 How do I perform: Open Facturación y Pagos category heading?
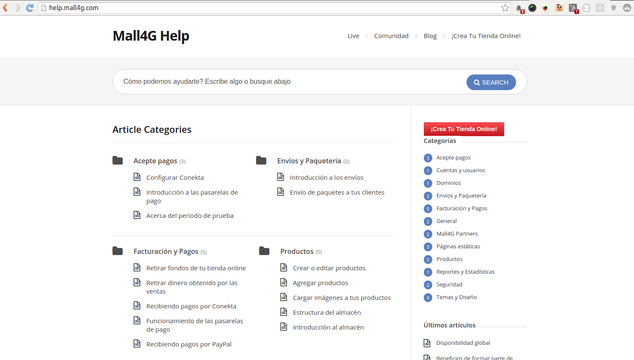coord(166,252)
